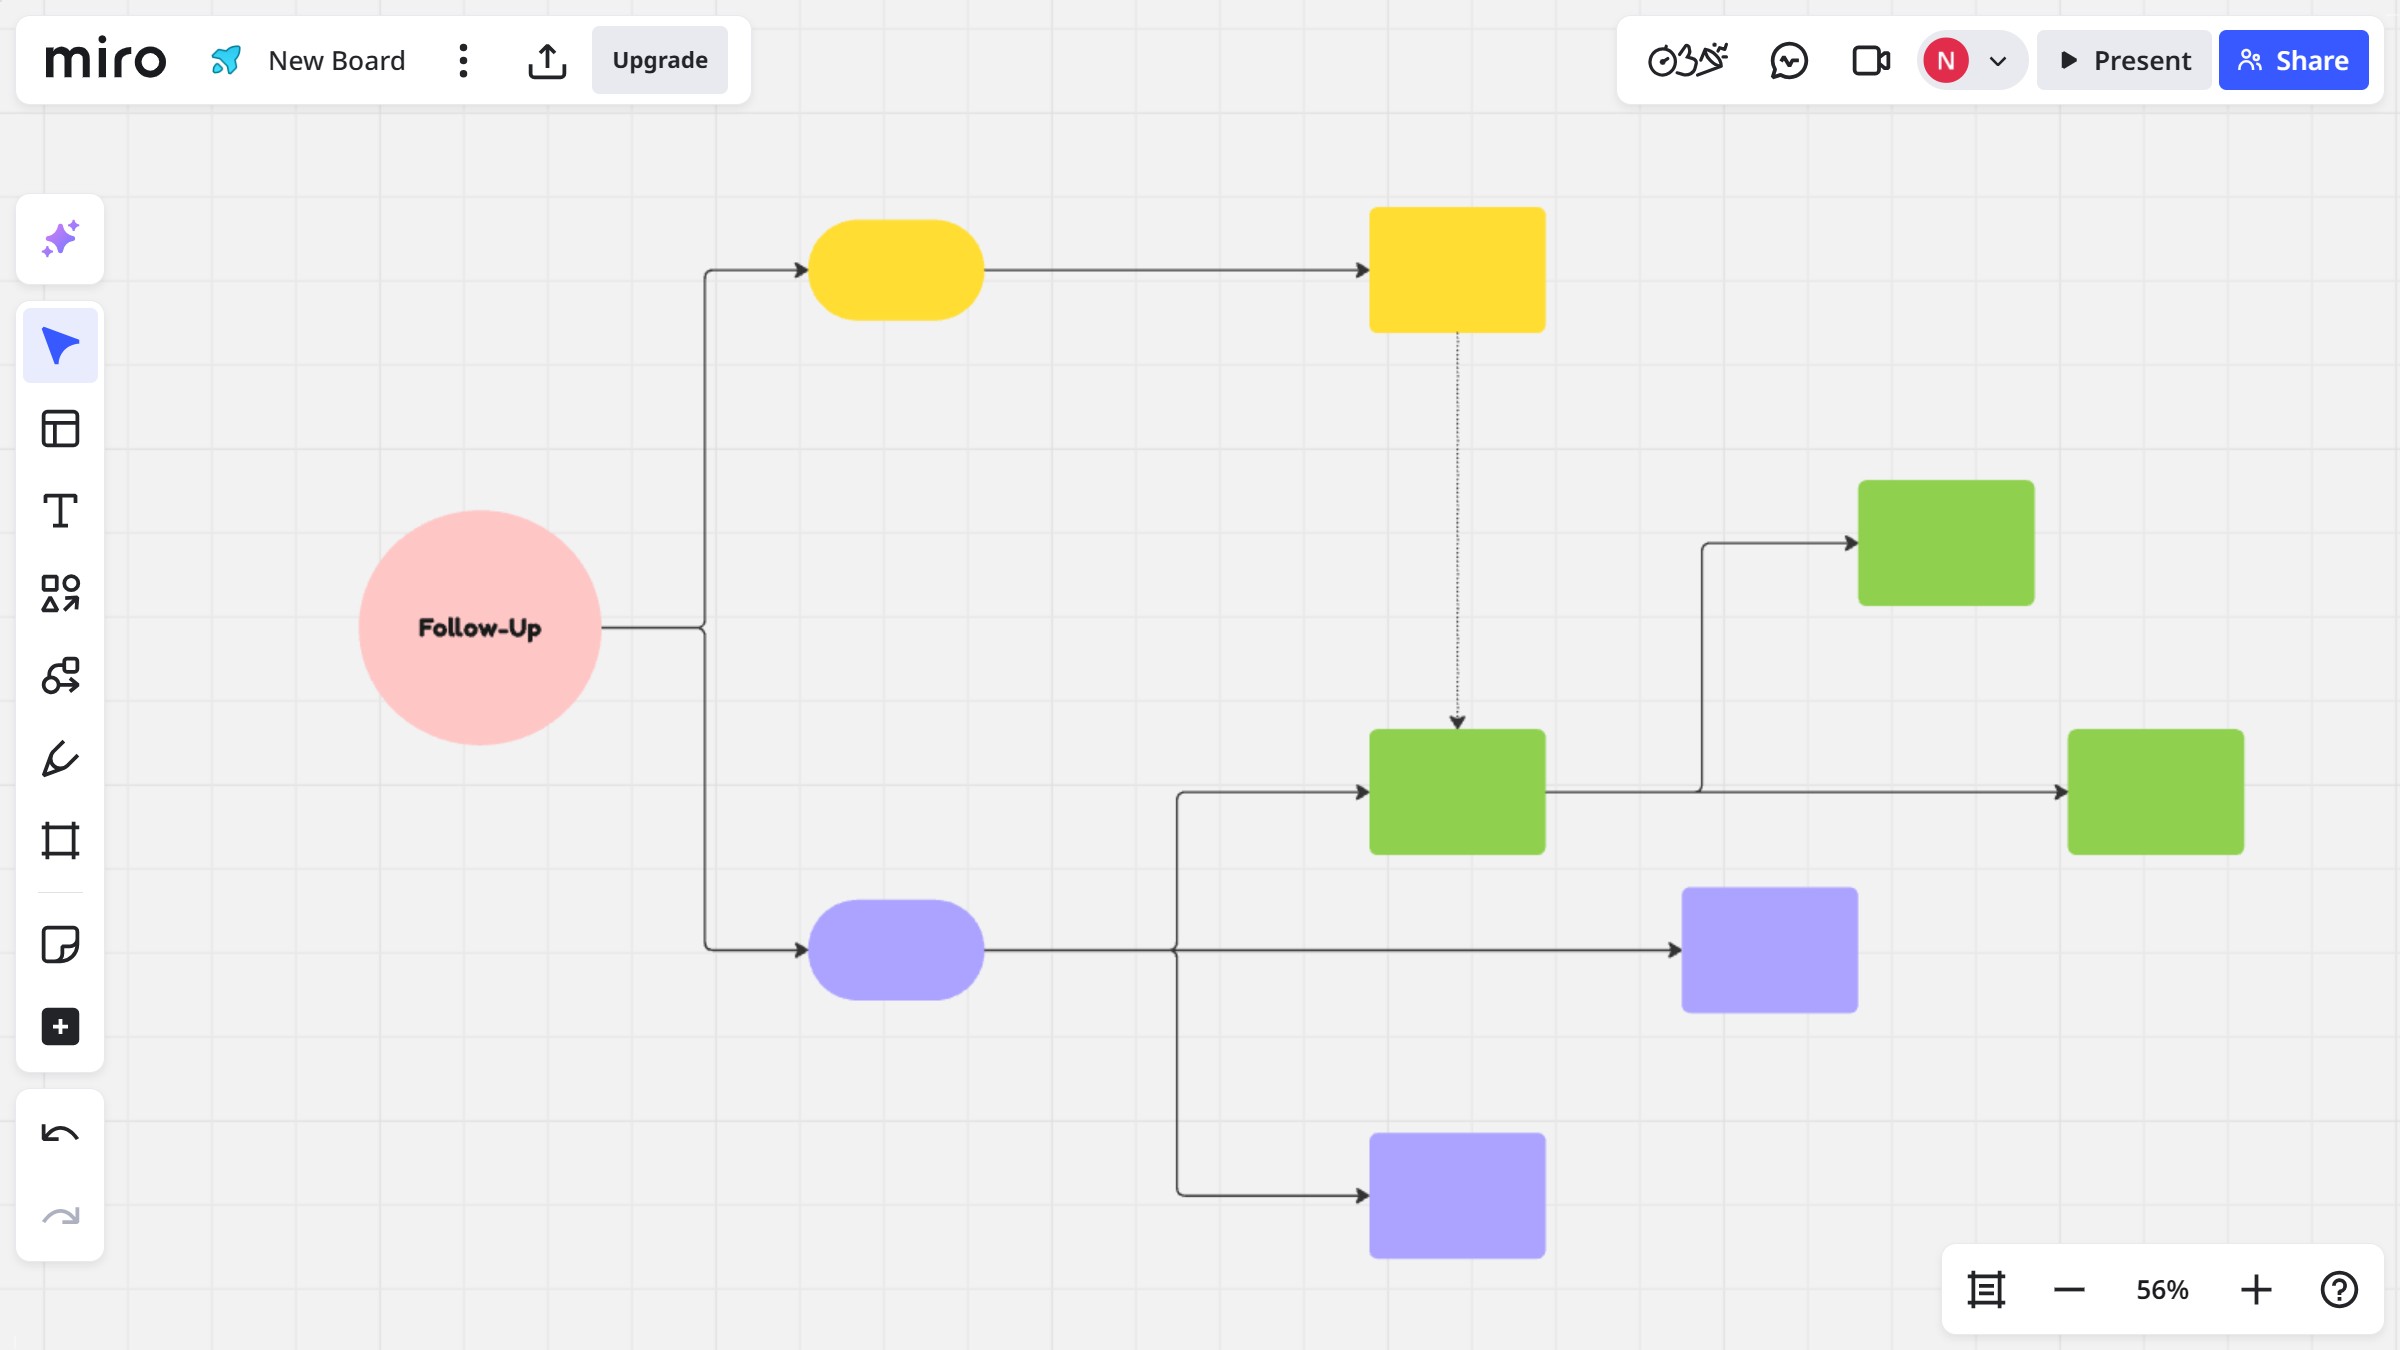The width and height of the screenshot is (2400, 1350).
Task: Select the Text tool
Action: (x=60, y=510)
